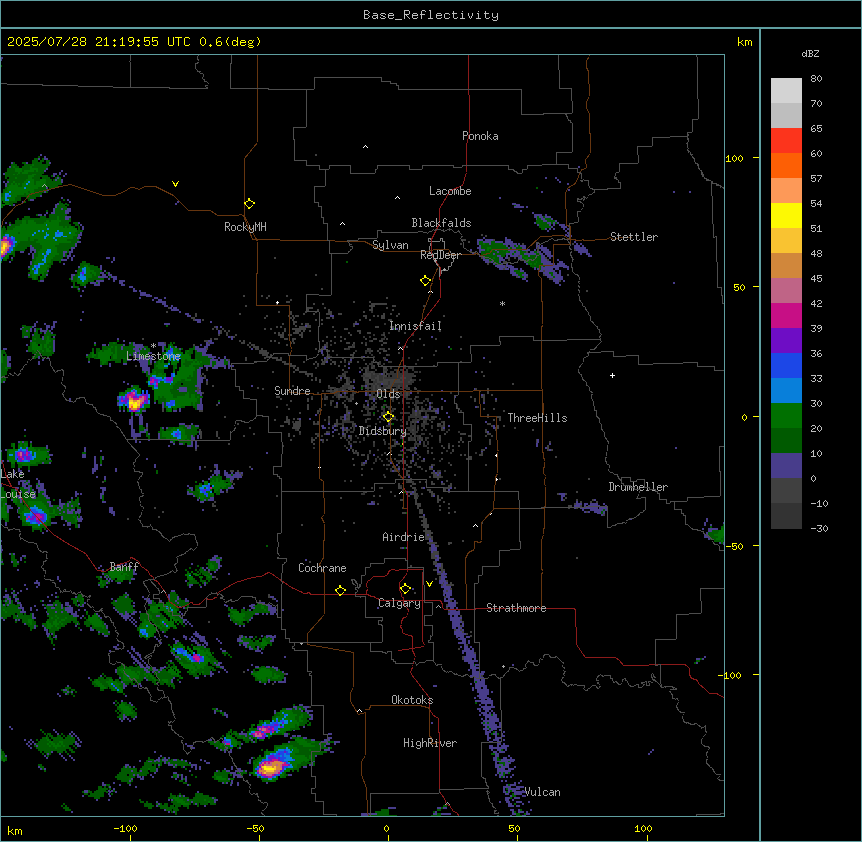Select the yellow diamond marker below Cochrane
The width and height of the screenshot is (862, 842).
[340, 590]
